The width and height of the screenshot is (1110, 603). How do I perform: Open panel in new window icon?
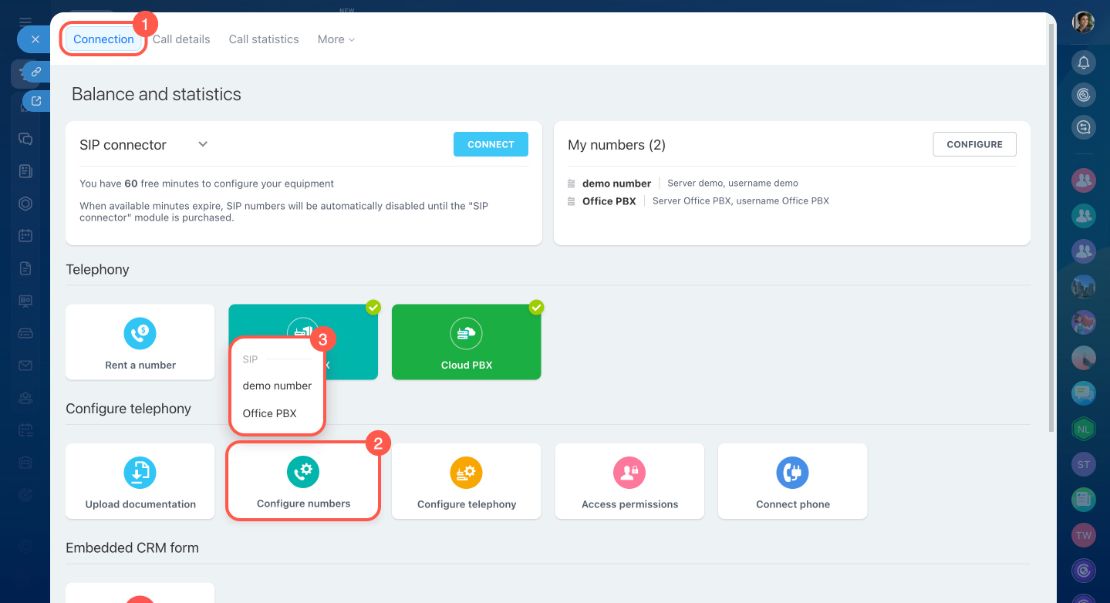tap(36, 101)
